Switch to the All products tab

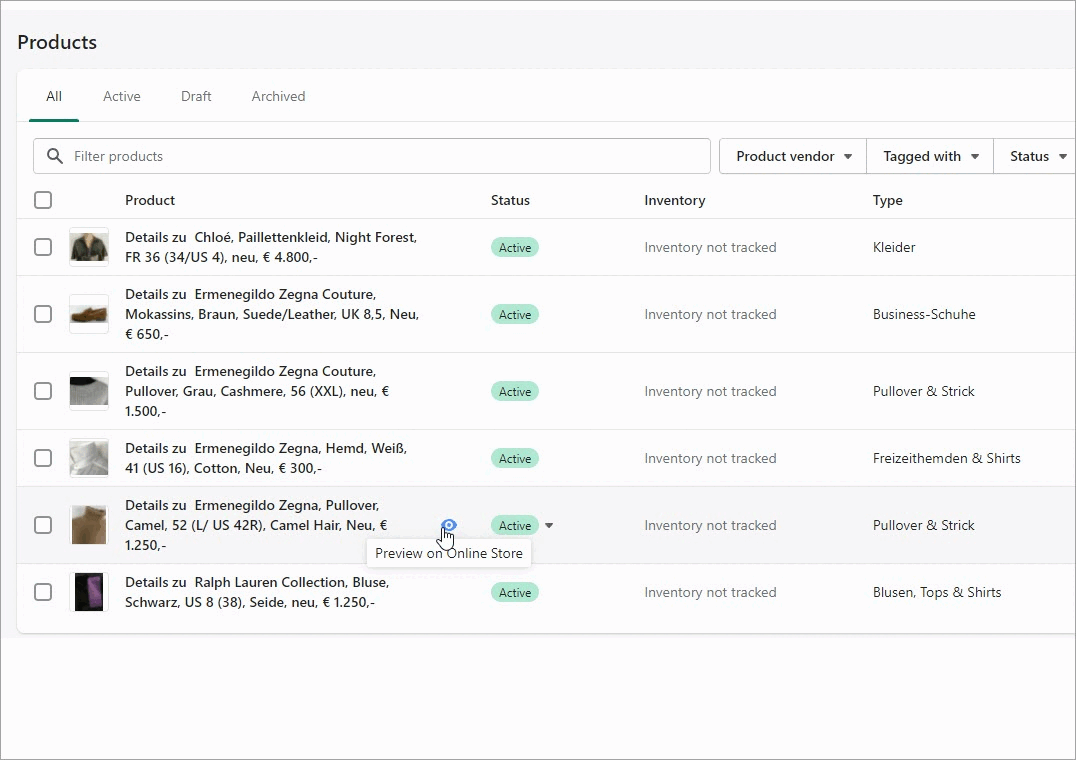tap(54, 97)
